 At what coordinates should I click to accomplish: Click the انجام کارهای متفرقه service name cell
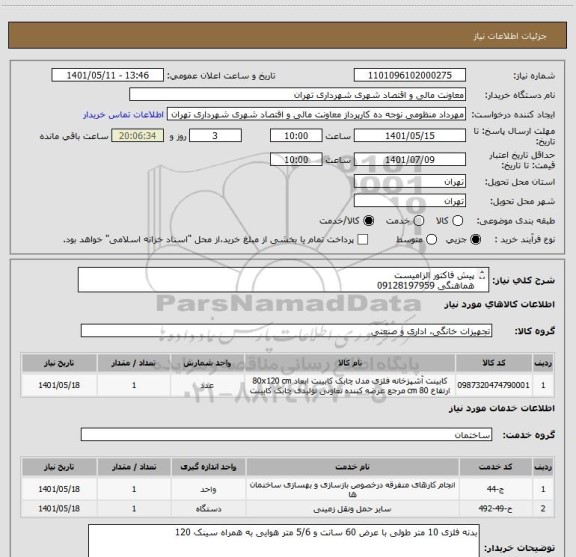(x=352, y=489)
